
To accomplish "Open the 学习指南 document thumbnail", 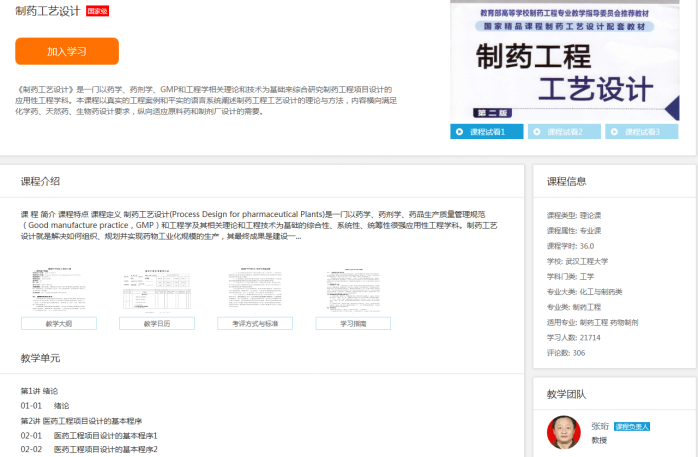I will pos(352,291).
